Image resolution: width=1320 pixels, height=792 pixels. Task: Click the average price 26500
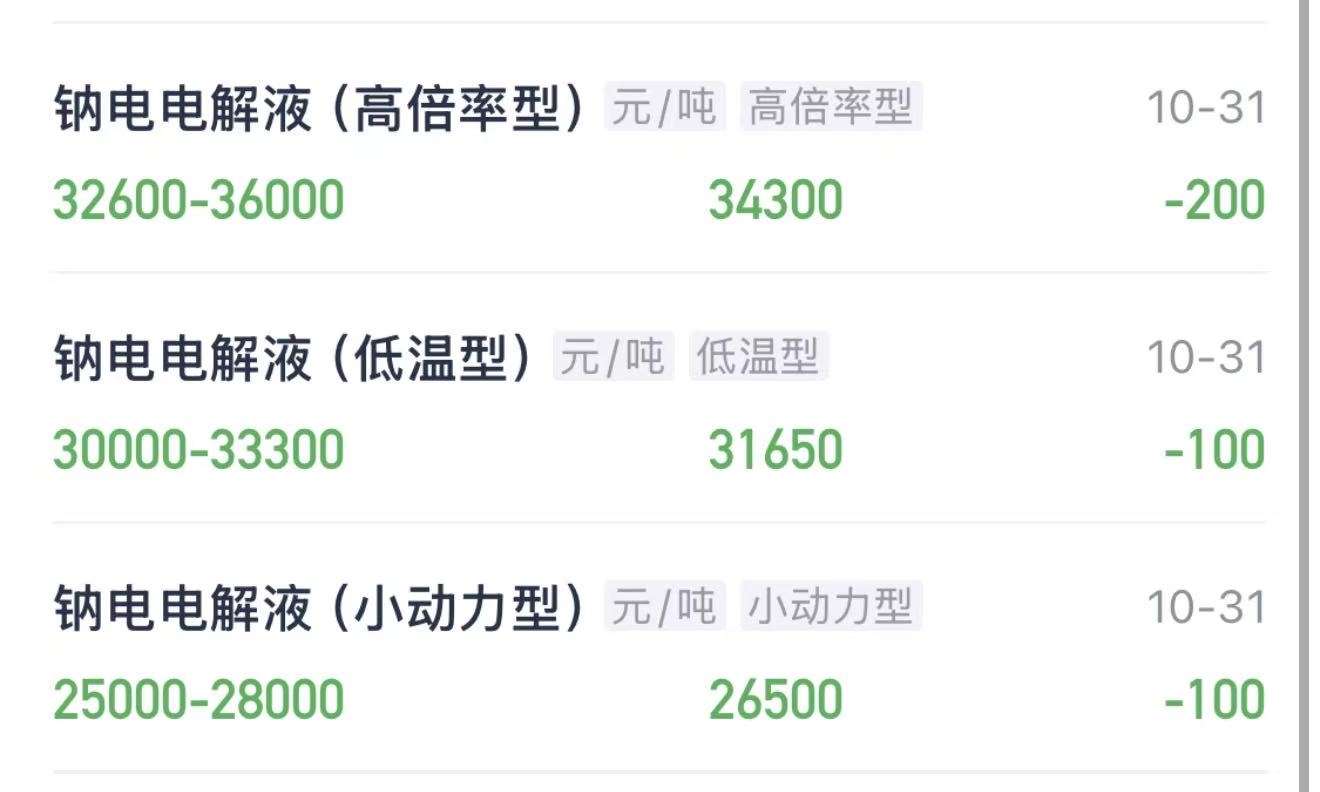pyautogui.click(x=776, y=700)
